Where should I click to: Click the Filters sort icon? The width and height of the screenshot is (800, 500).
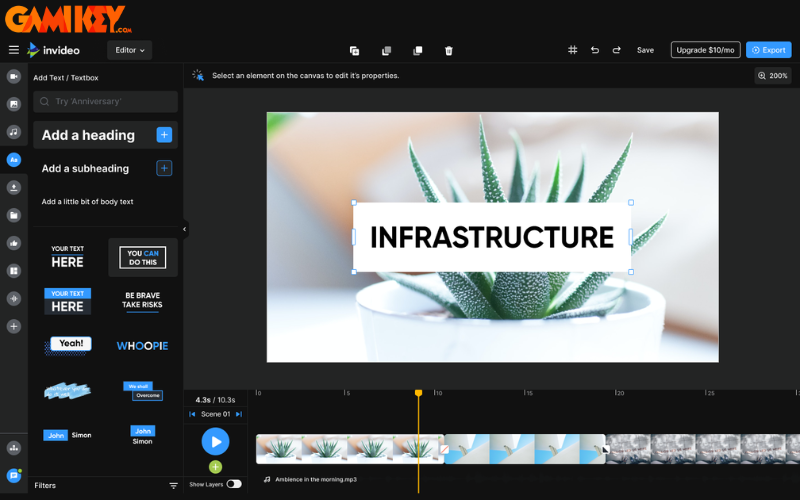[173, 486]
